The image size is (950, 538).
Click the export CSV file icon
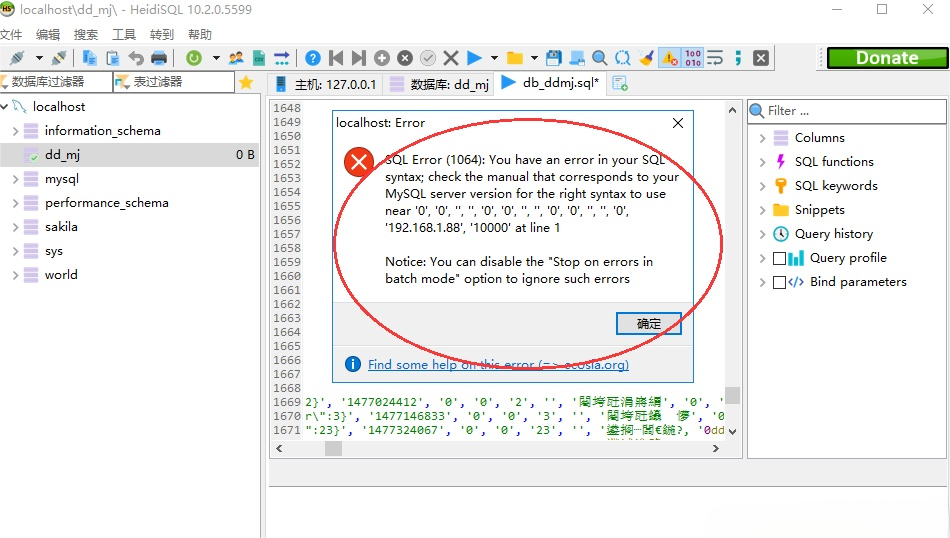point(259,58)
